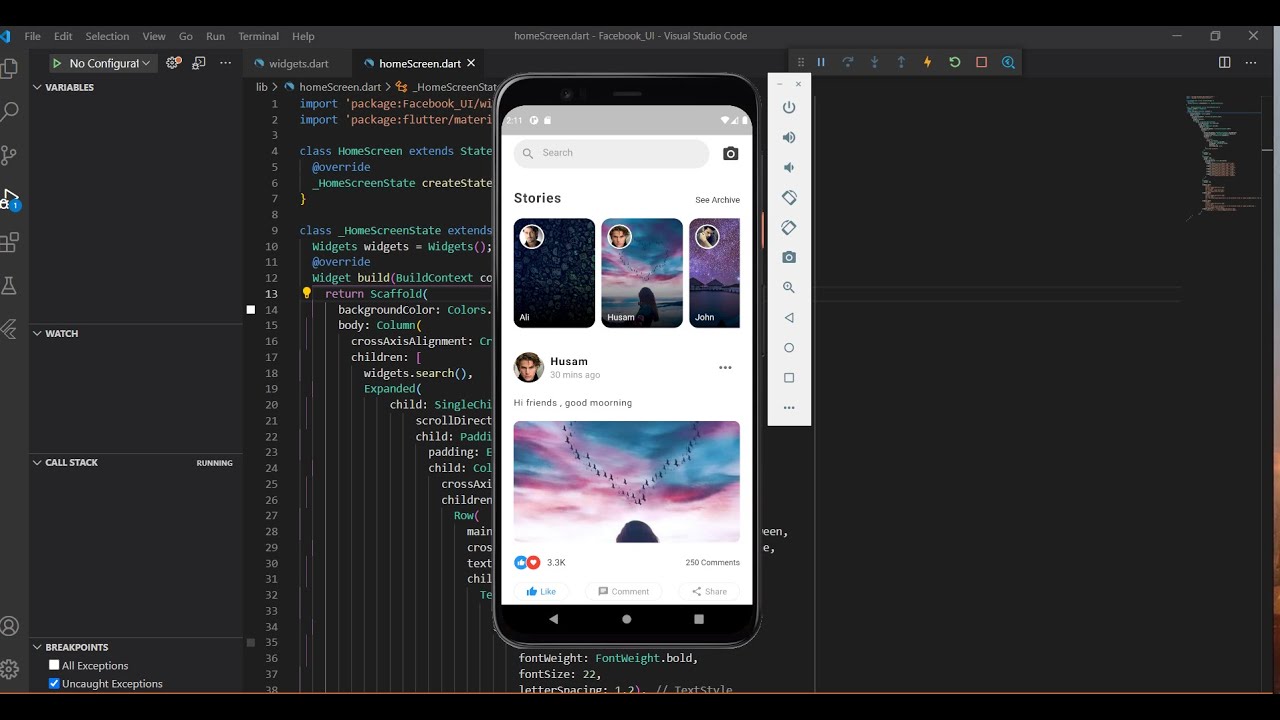Click the emulator power button
The image size is (1280, 720).
789,107
